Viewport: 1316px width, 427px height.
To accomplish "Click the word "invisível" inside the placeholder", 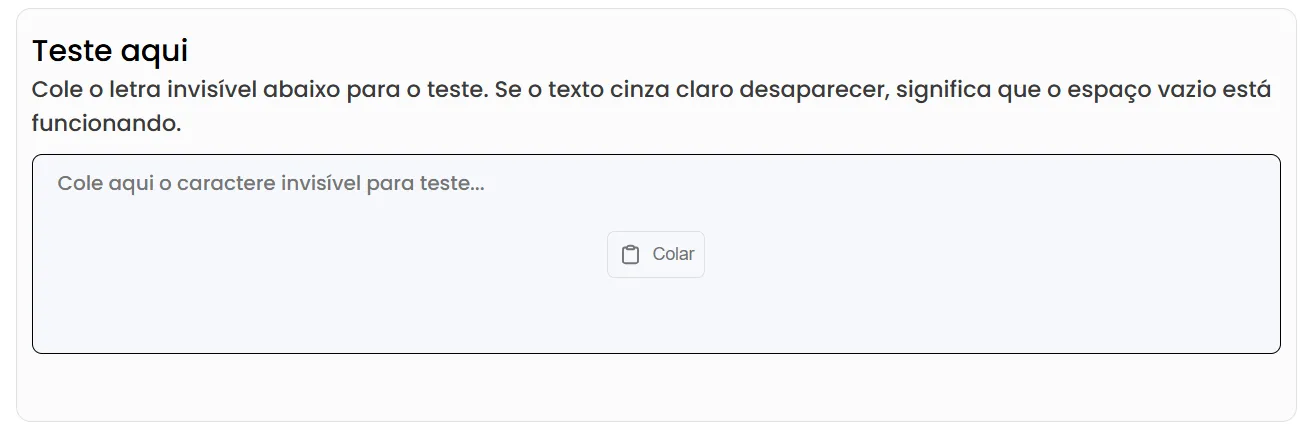I will click(x=321, y=184).
